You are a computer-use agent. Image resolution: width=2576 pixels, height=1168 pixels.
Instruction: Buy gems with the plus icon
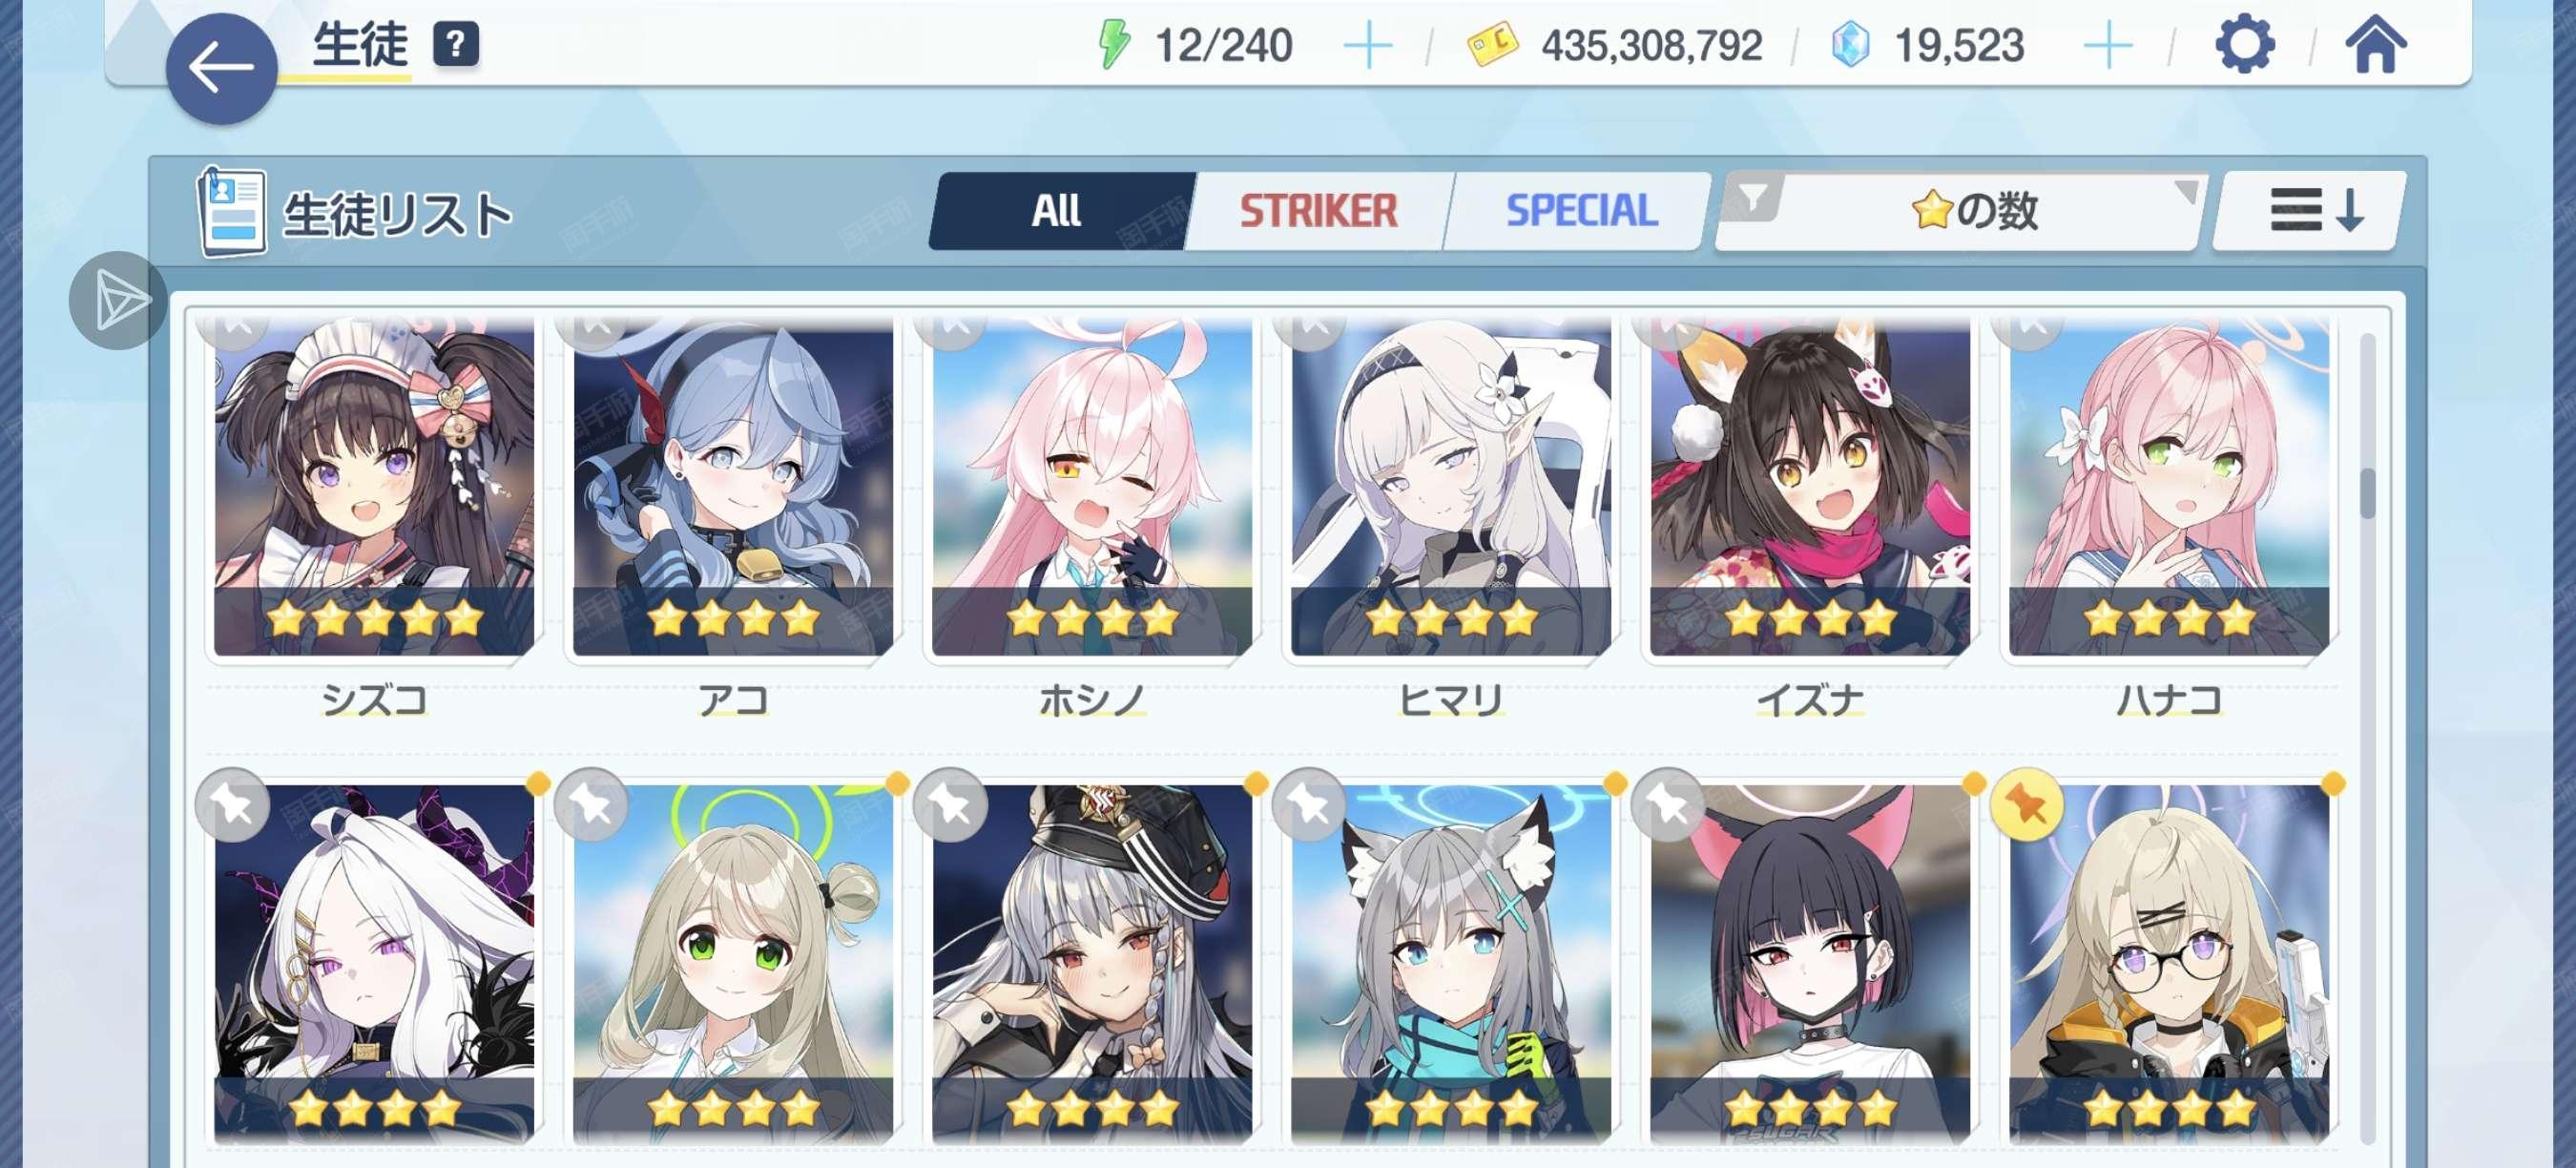click(x=2107, y=46)
